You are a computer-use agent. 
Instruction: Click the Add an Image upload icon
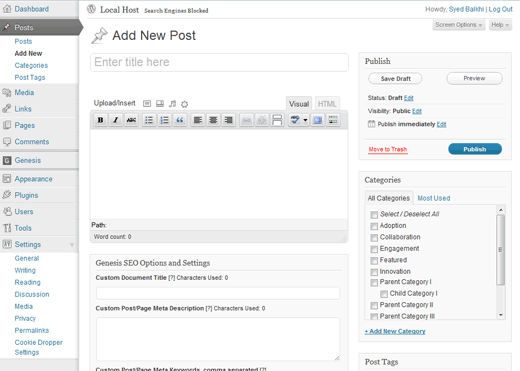tap(147, 104)
